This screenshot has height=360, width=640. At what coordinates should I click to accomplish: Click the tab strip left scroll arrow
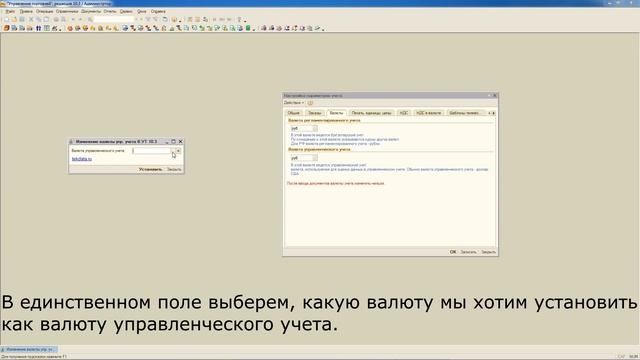coord(490,113)
